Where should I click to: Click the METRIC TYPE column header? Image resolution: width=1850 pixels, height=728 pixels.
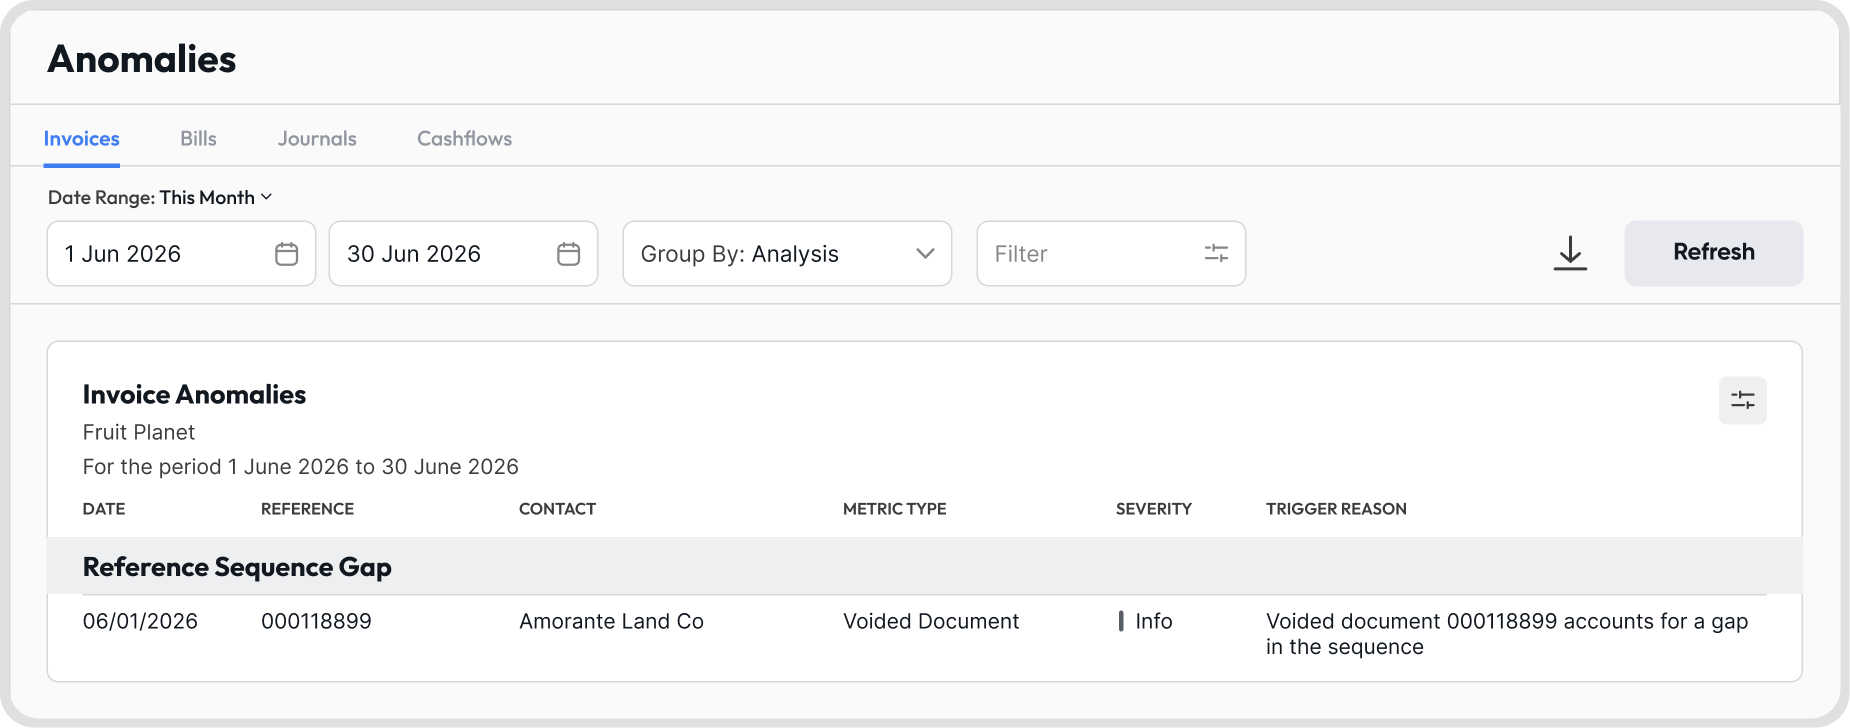pos(894,509)
